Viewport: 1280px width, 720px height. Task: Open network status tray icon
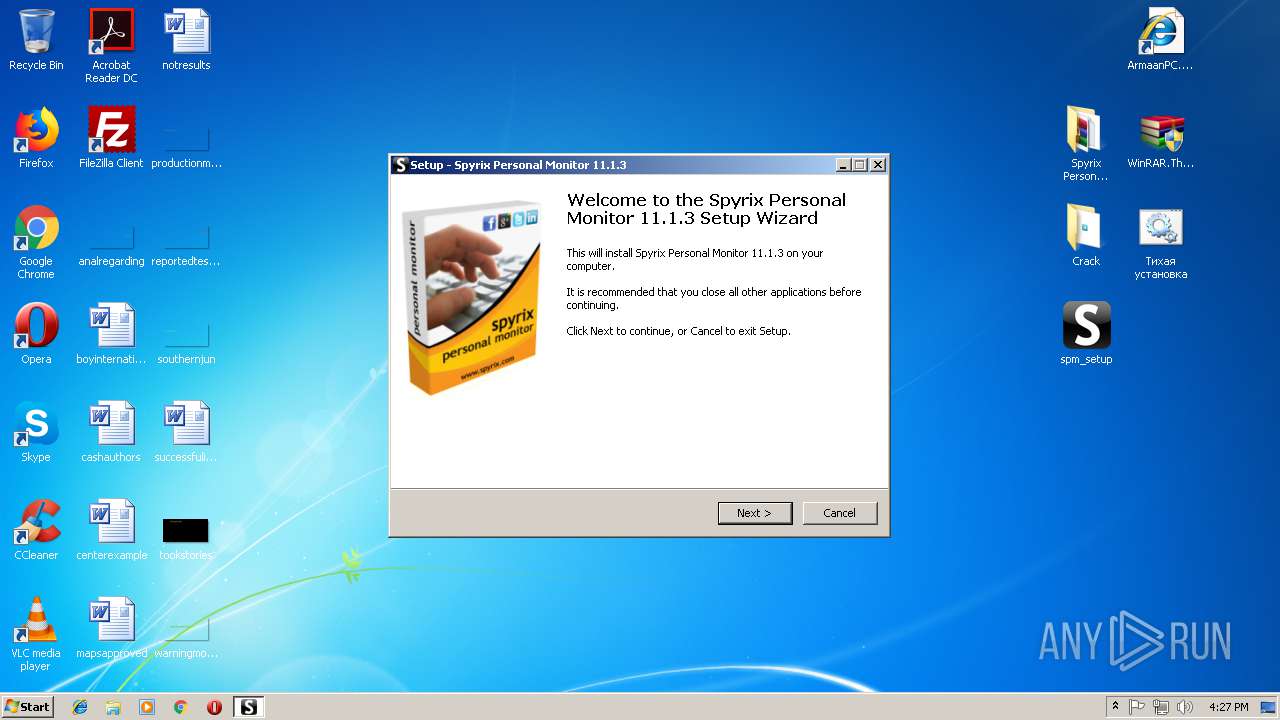(x=1161, y=707)
